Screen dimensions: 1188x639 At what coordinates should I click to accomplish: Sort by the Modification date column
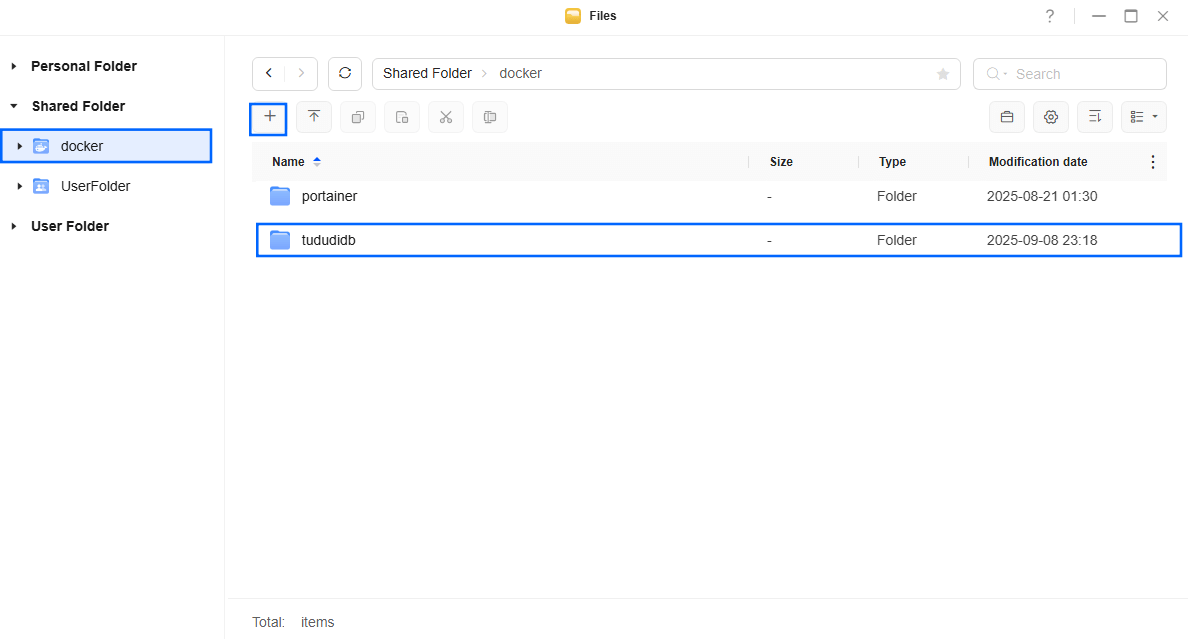point(1037,161)
